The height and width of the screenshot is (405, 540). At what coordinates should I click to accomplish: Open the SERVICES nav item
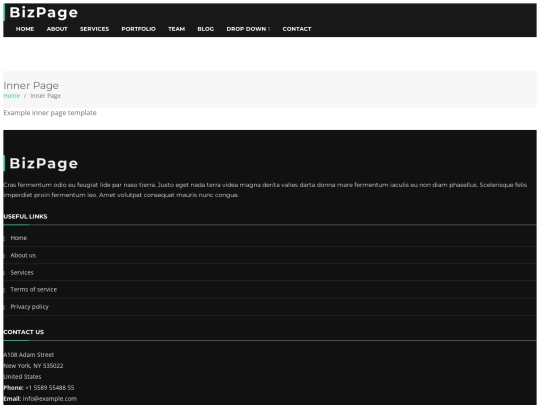94,29
